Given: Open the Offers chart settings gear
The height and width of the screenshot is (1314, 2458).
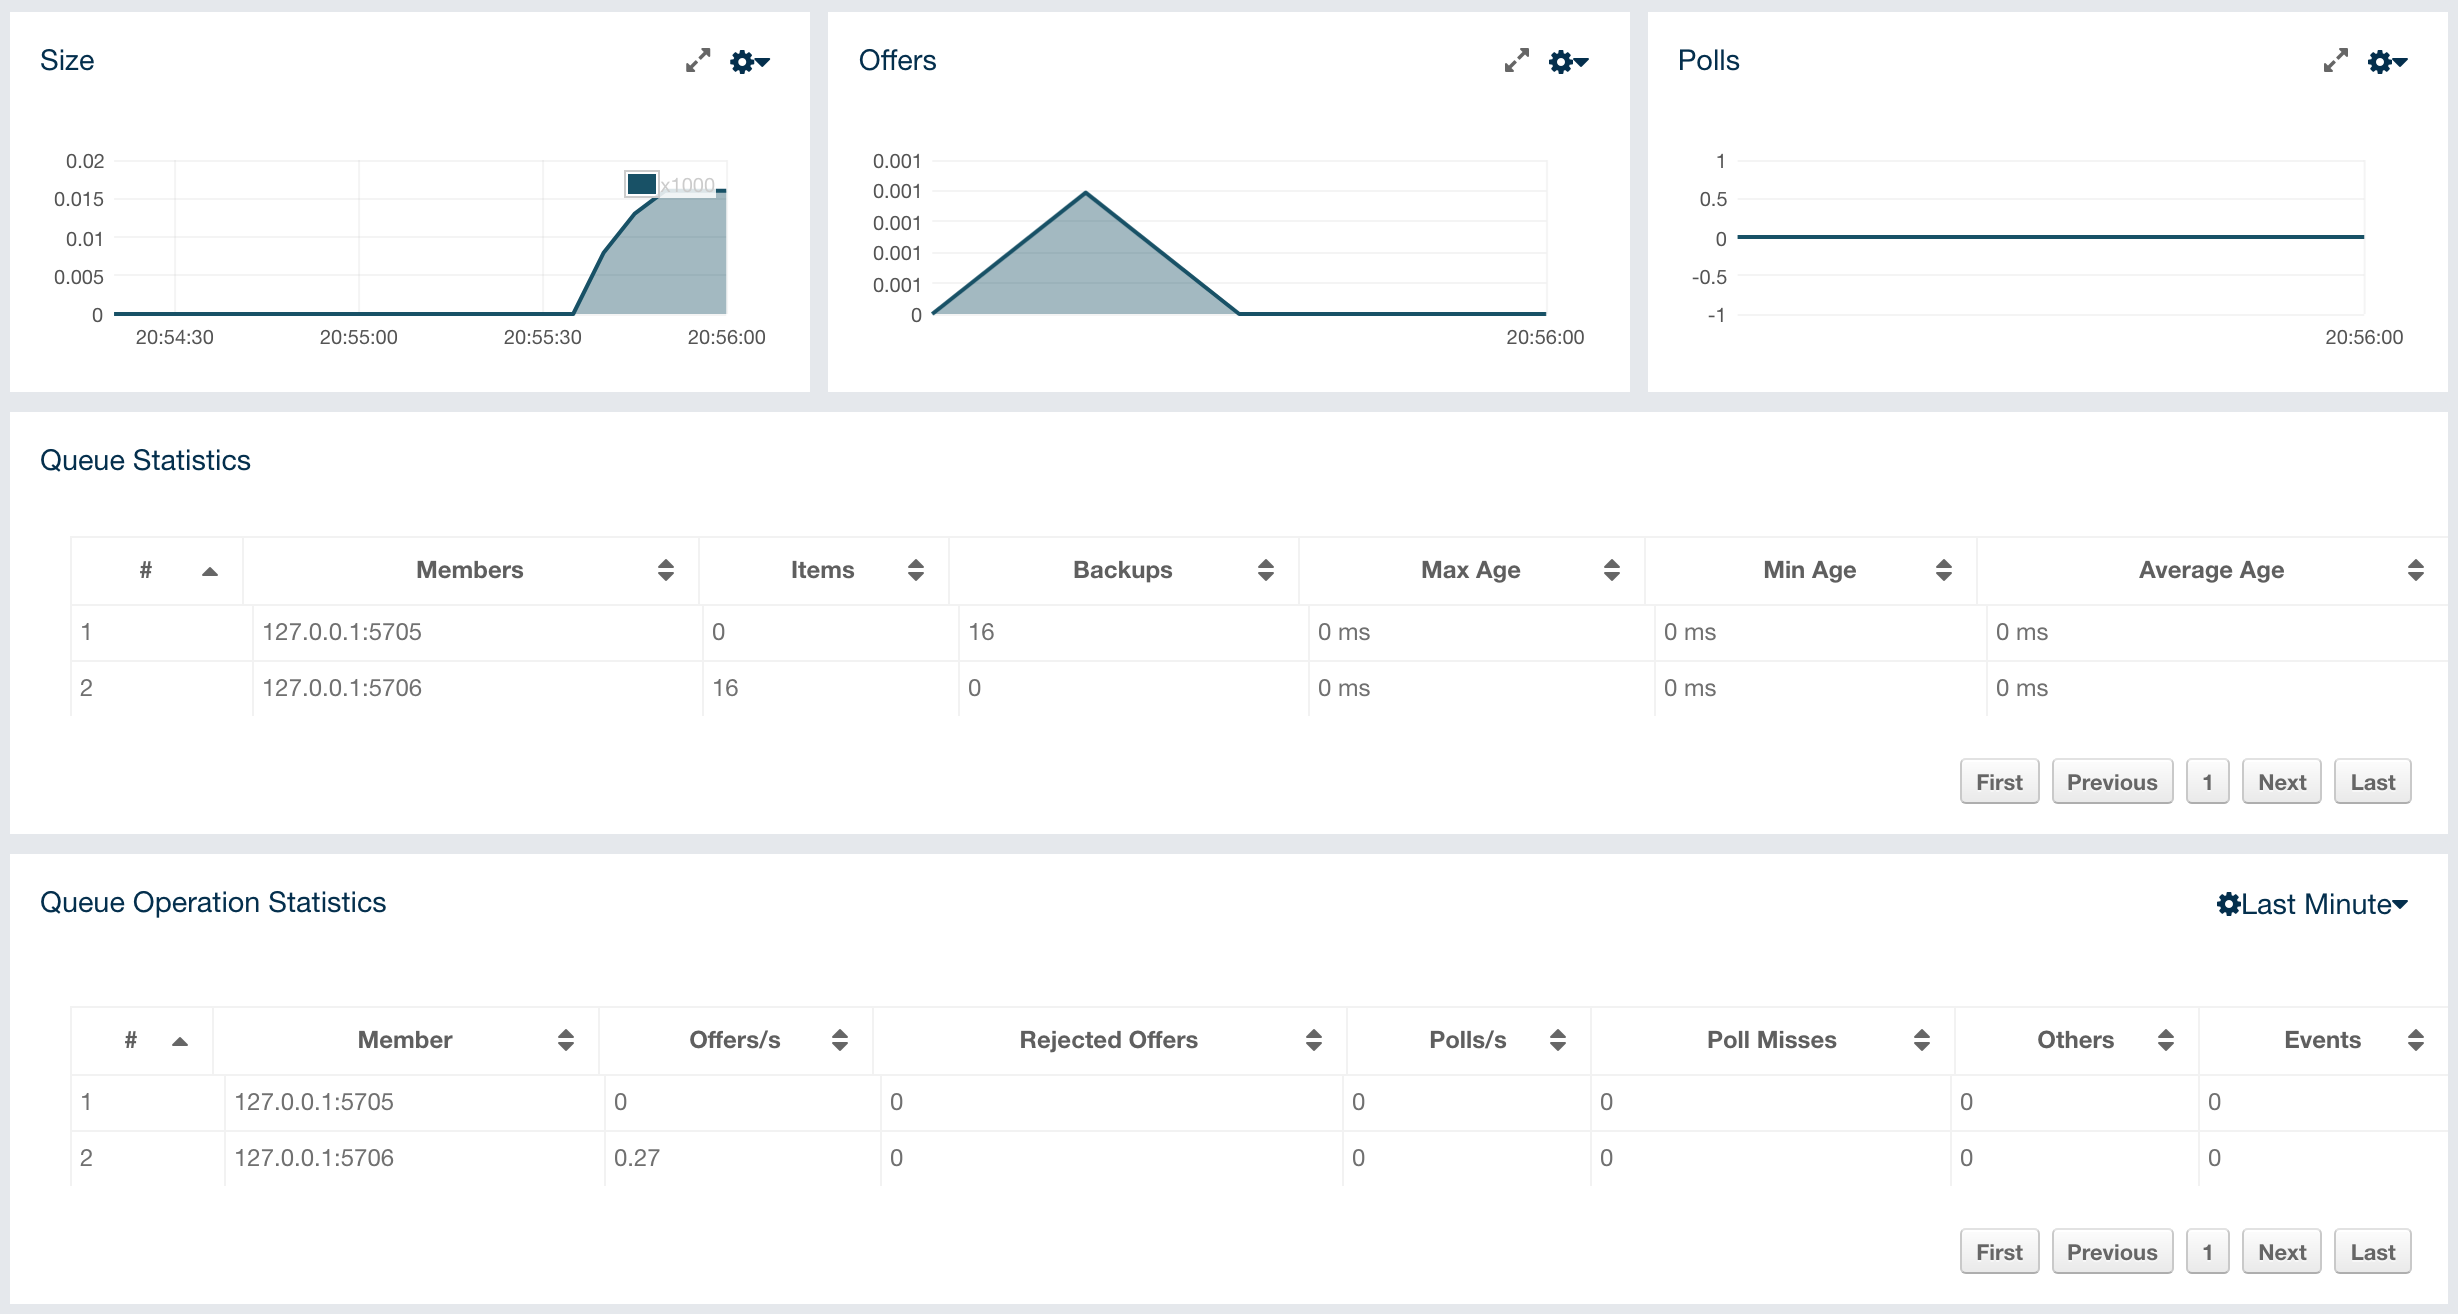Looking at the screenshot, I should (1569, 62).
